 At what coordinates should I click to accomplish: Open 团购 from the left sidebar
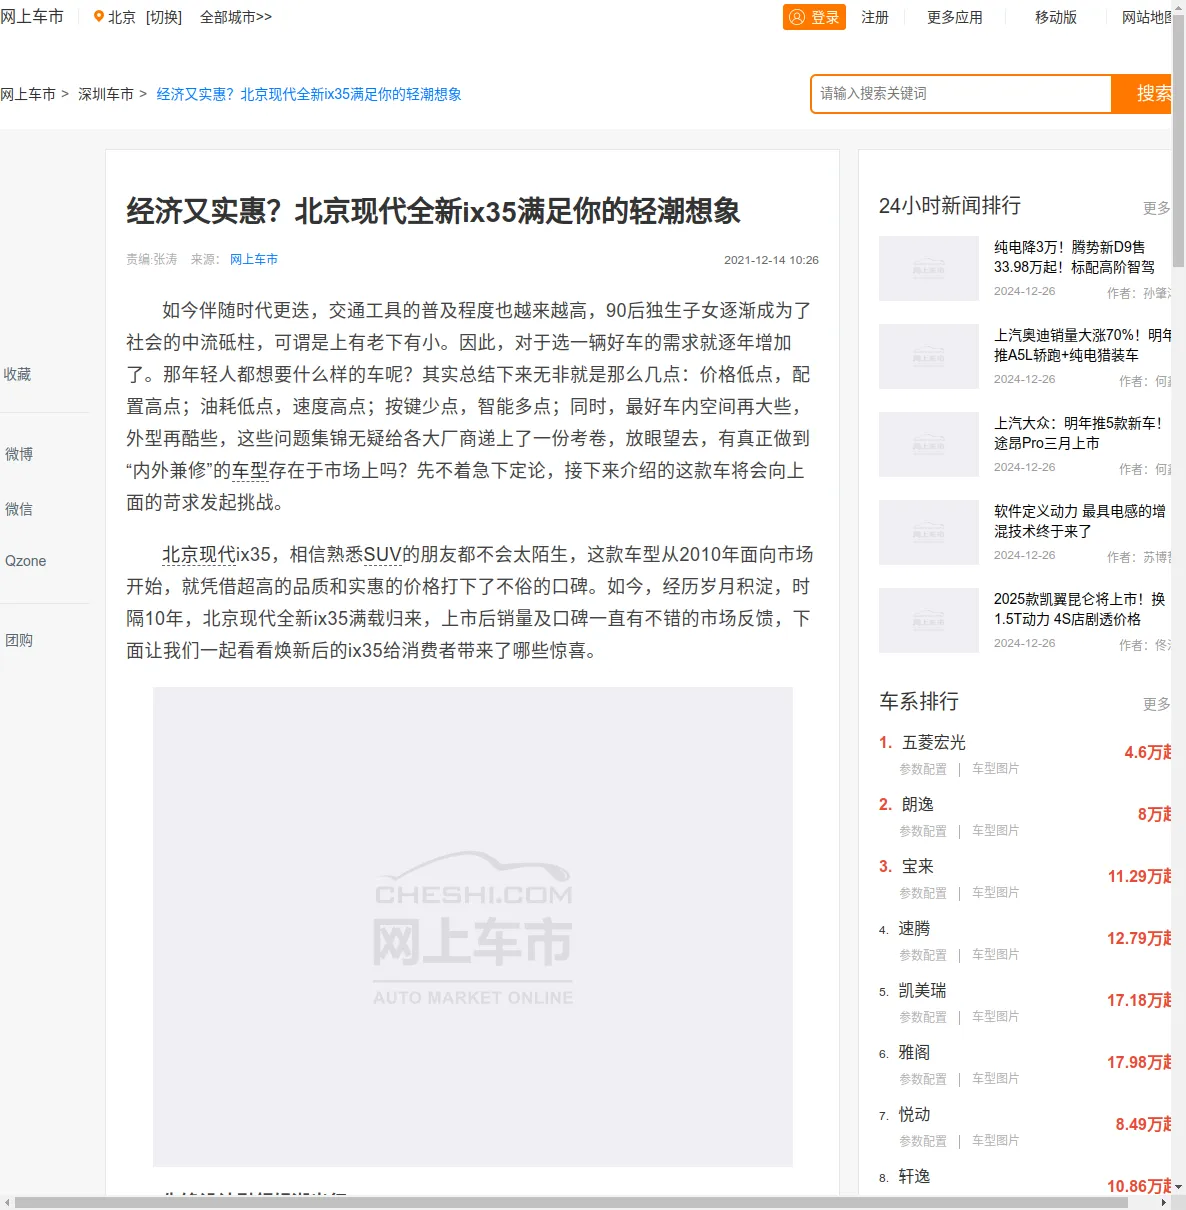pos(19,640)
